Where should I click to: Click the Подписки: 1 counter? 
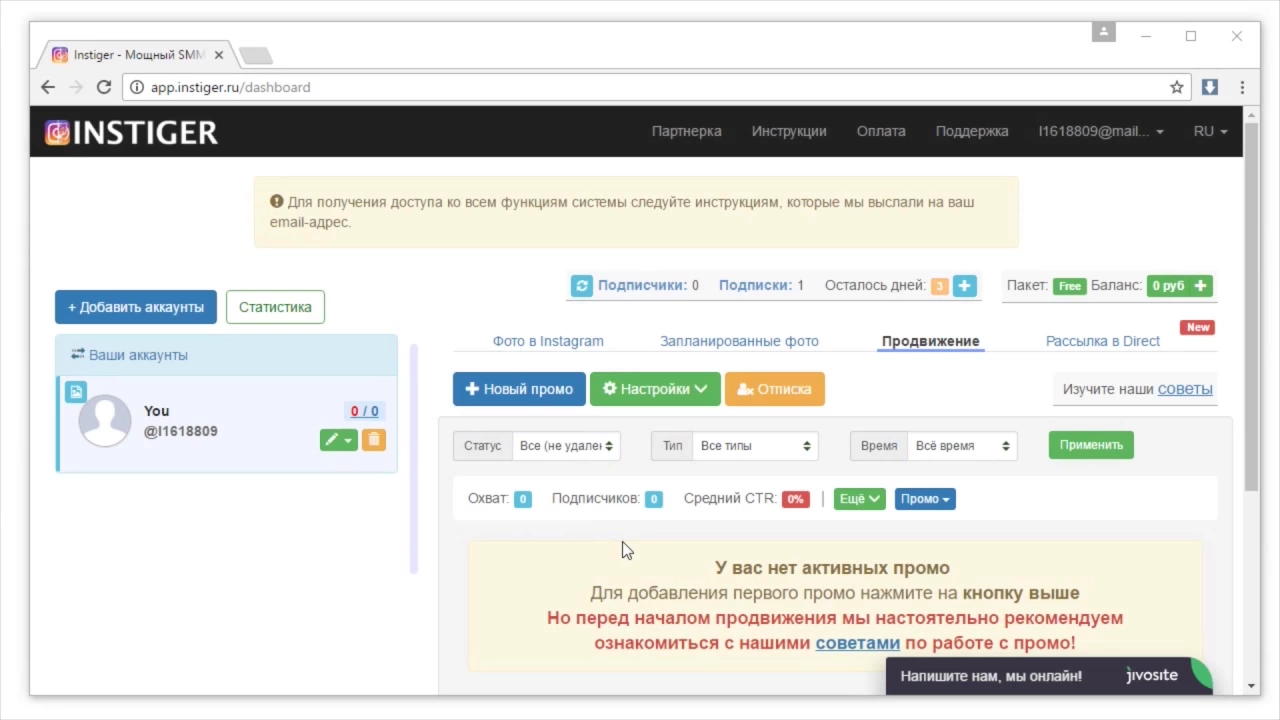[761, 286]
